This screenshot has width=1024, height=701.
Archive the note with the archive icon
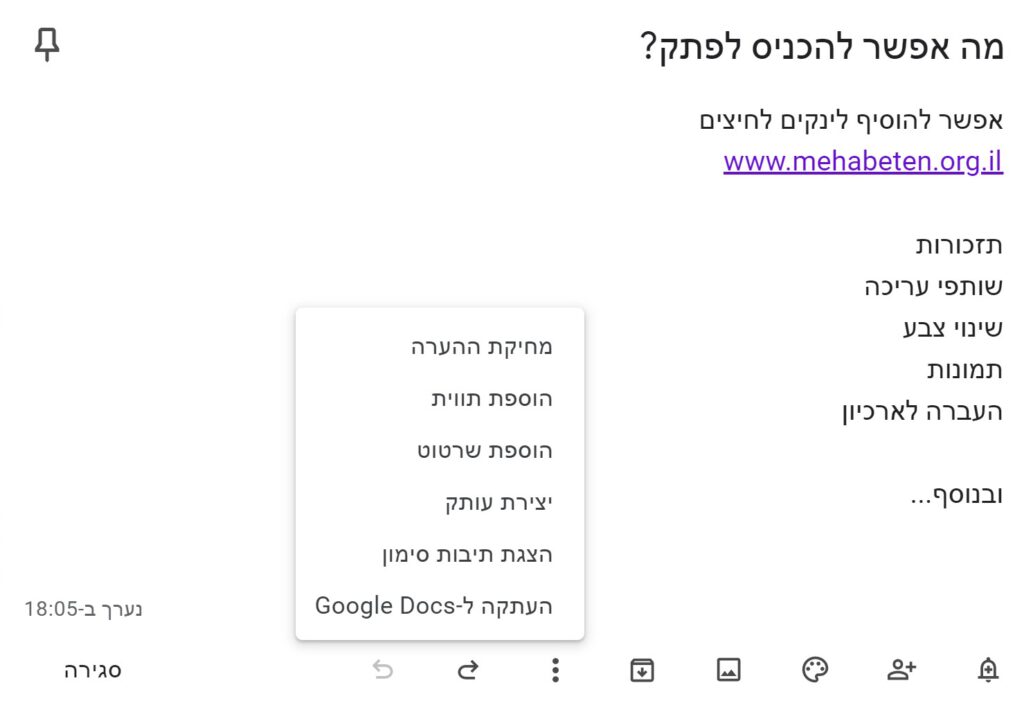(642, 670)
